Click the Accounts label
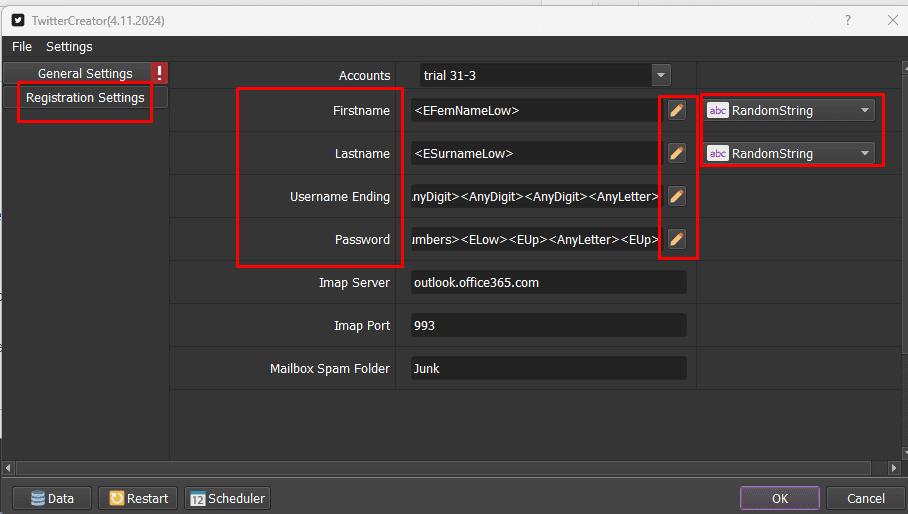This screenshot has height=514, width=908. point(364,76)
